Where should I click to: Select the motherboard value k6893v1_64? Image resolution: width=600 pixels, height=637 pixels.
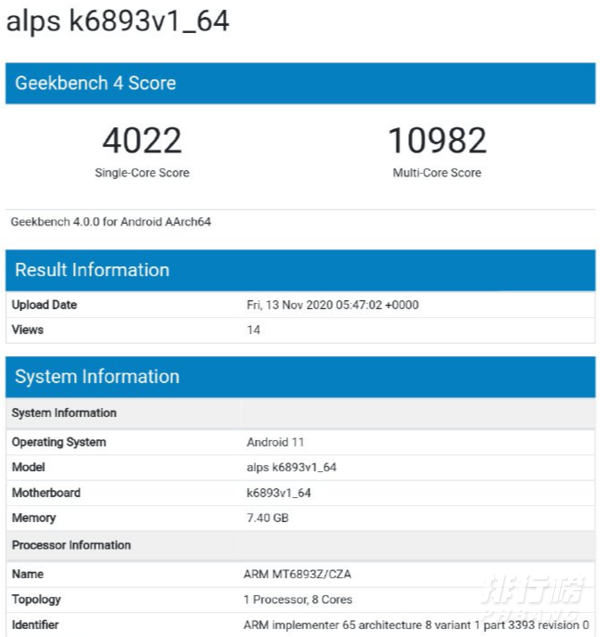click(x=279, y=493)
